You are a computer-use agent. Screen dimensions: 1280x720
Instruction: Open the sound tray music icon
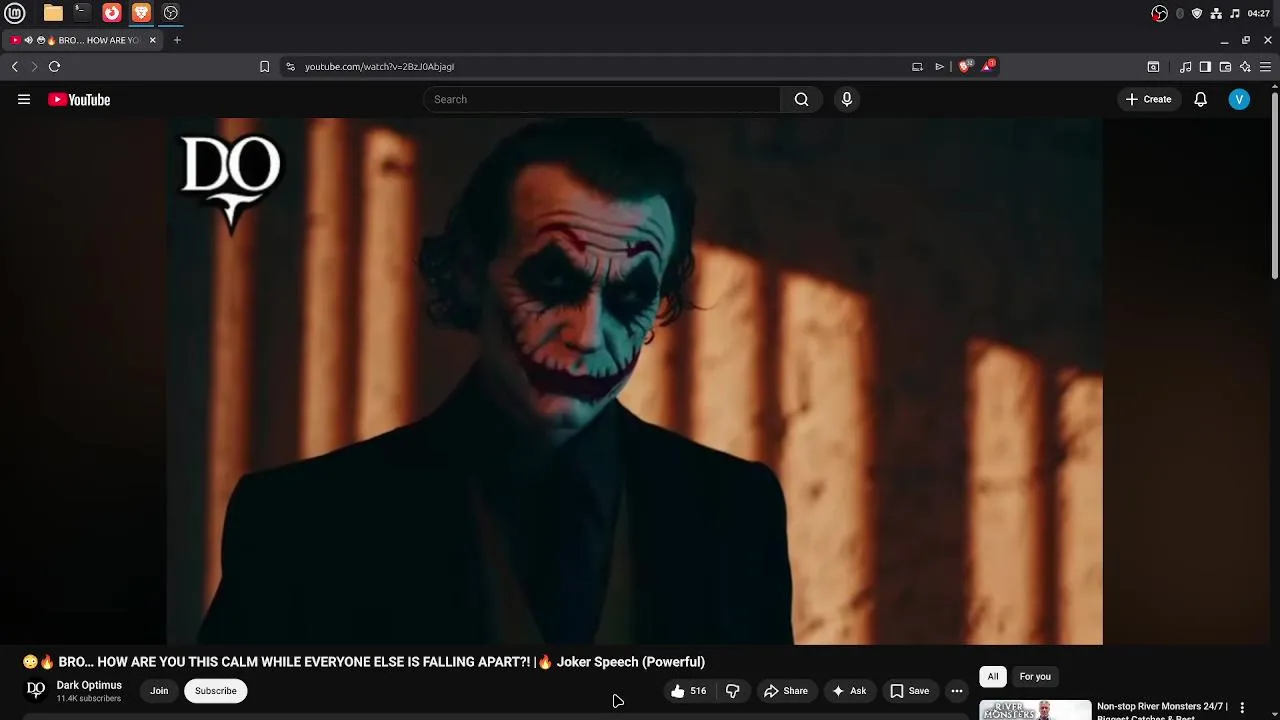pyautogui.click(x=1235, y=13)
